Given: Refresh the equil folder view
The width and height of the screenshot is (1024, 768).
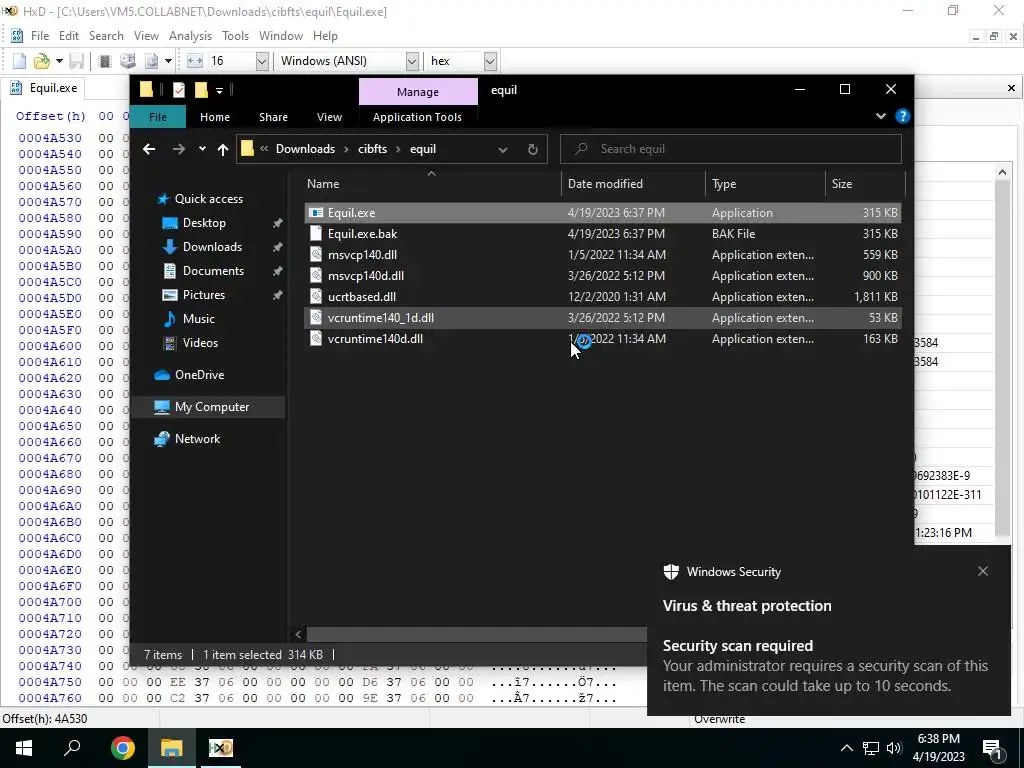Looking at the screenshot, I should [x=532, y=150].
